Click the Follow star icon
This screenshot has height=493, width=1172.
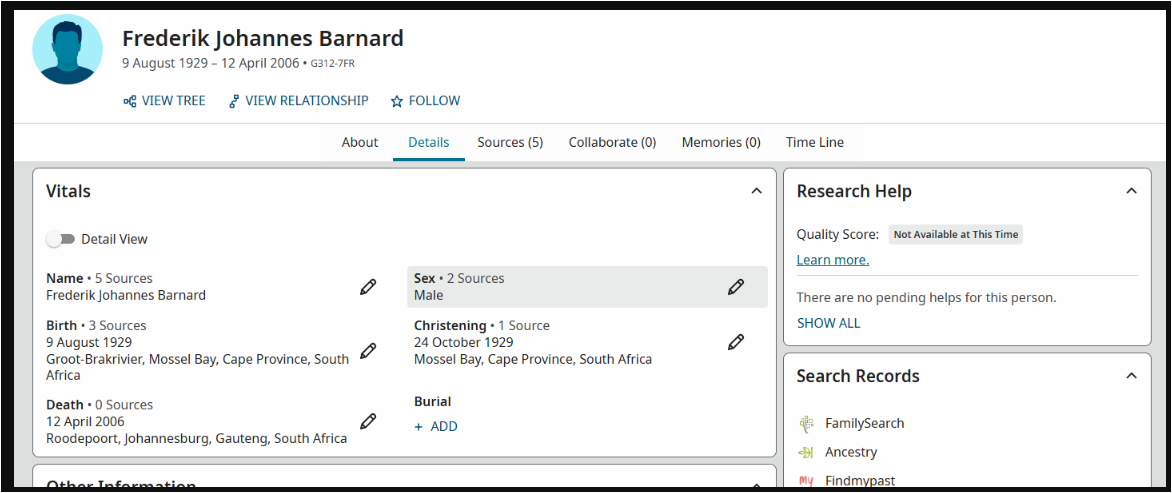tap(396, 101)
